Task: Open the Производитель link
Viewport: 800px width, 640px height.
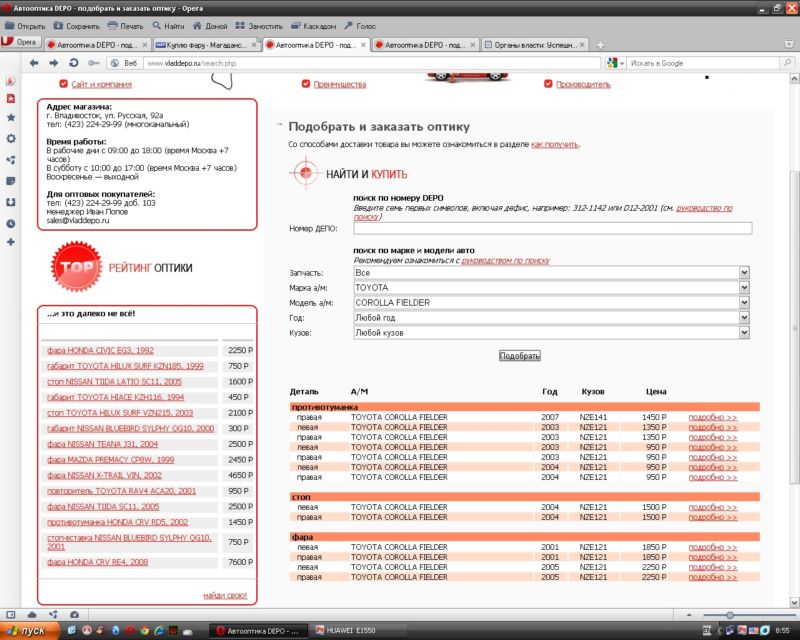Action: (583, 84)
